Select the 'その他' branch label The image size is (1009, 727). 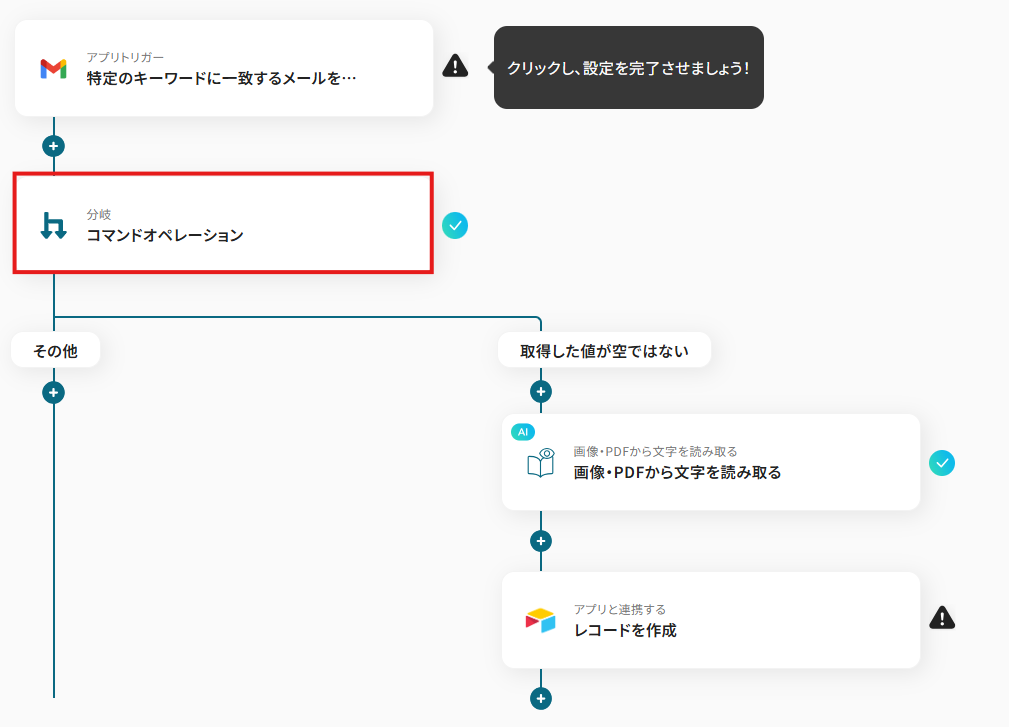55,351
